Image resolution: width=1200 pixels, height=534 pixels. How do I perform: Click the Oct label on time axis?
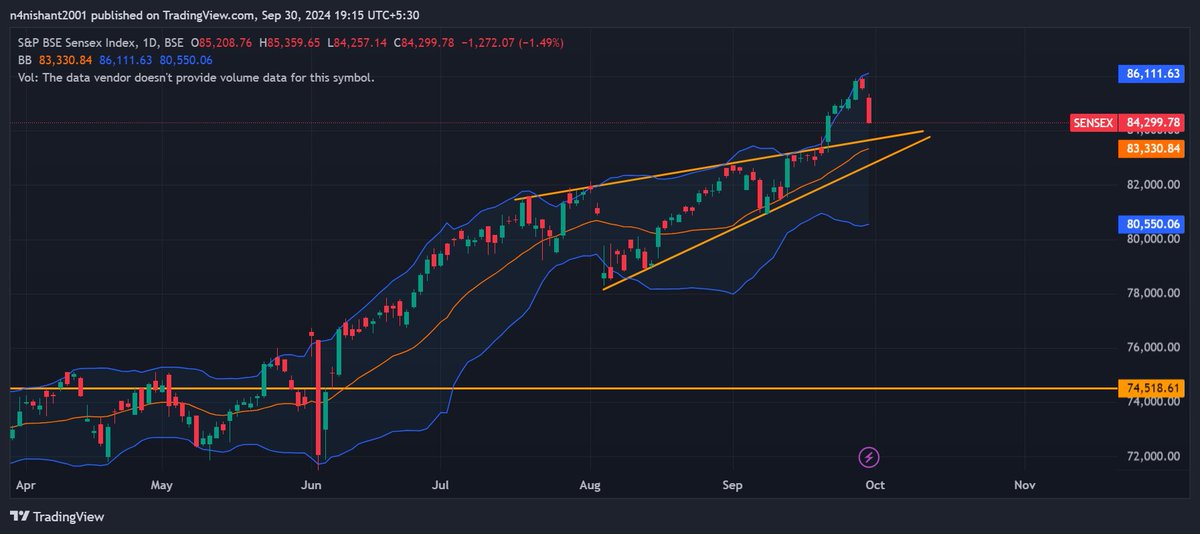(x=874, y=484)
